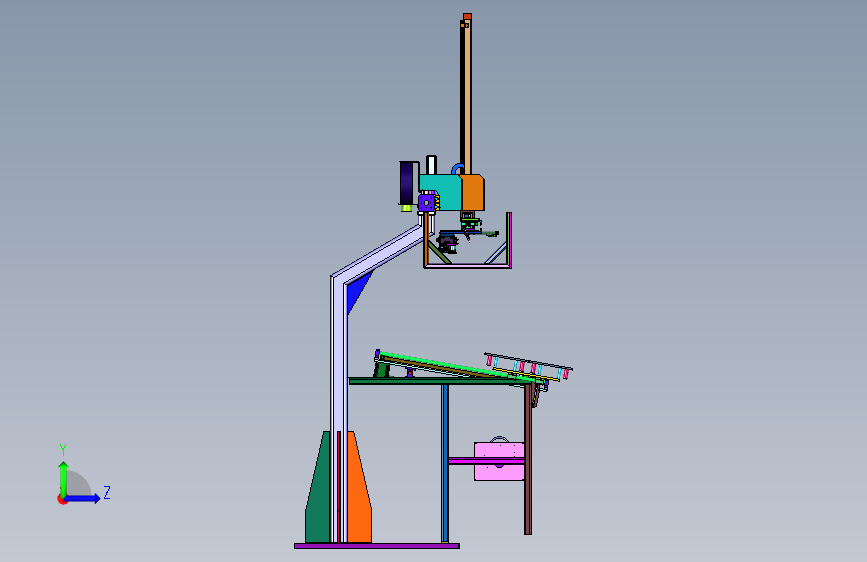Click the green Y axis arrow on the triad
The height and width of the screenshot is (562, 867).
(x=64, y=478)
